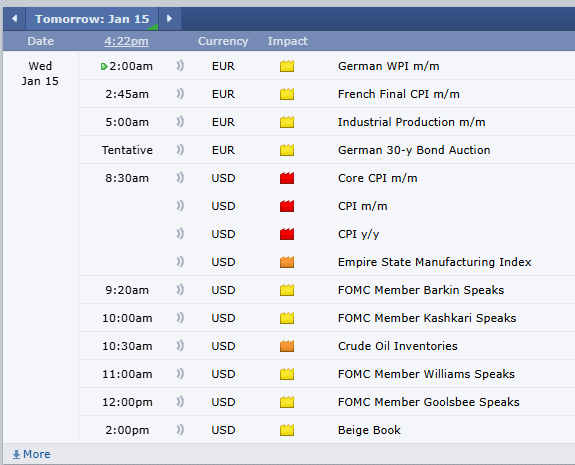
Task: Click yellow impact icon for French Final CPI
Action: 287,94
